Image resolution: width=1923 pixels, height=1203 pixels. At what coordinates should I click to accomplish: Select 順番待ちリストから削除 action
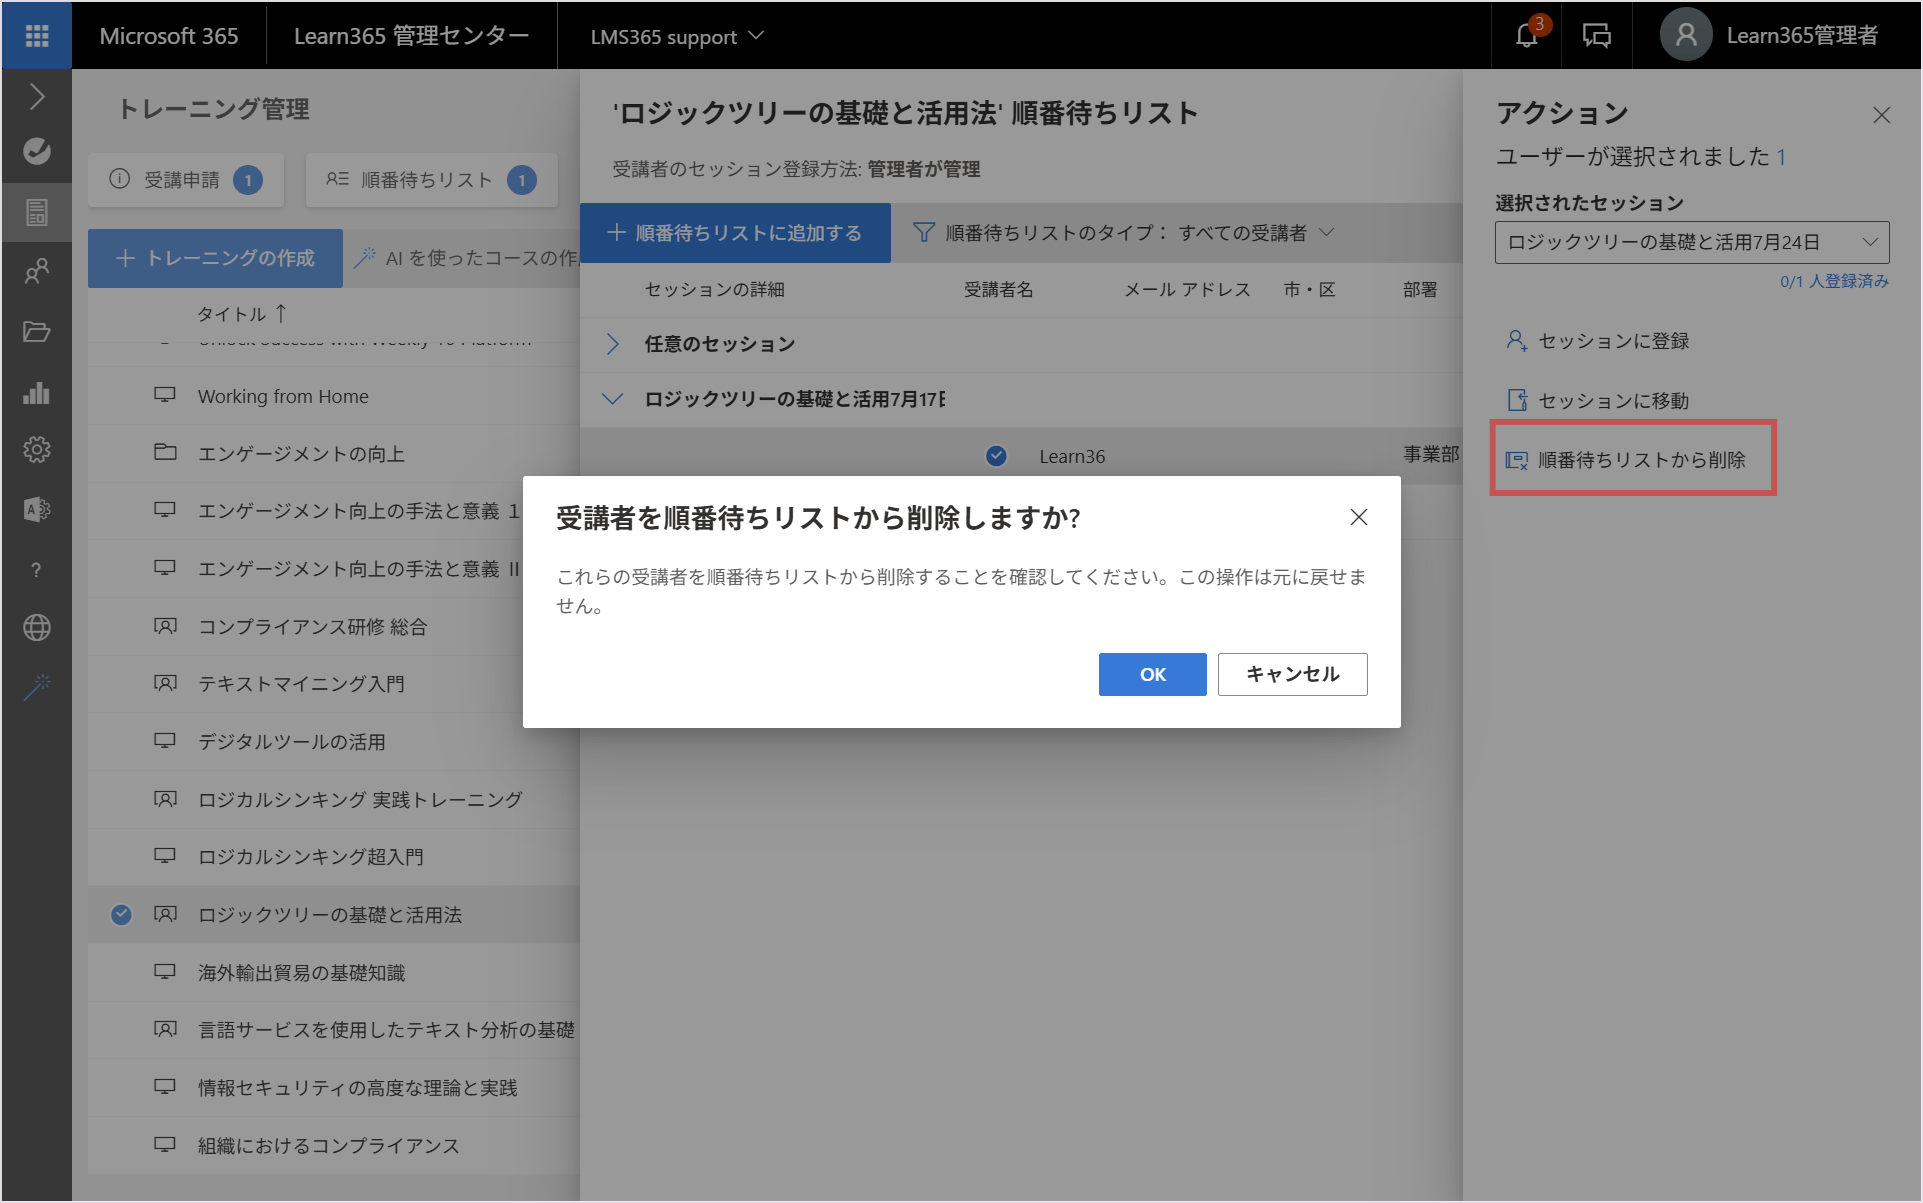click(x=1632, y=459)
